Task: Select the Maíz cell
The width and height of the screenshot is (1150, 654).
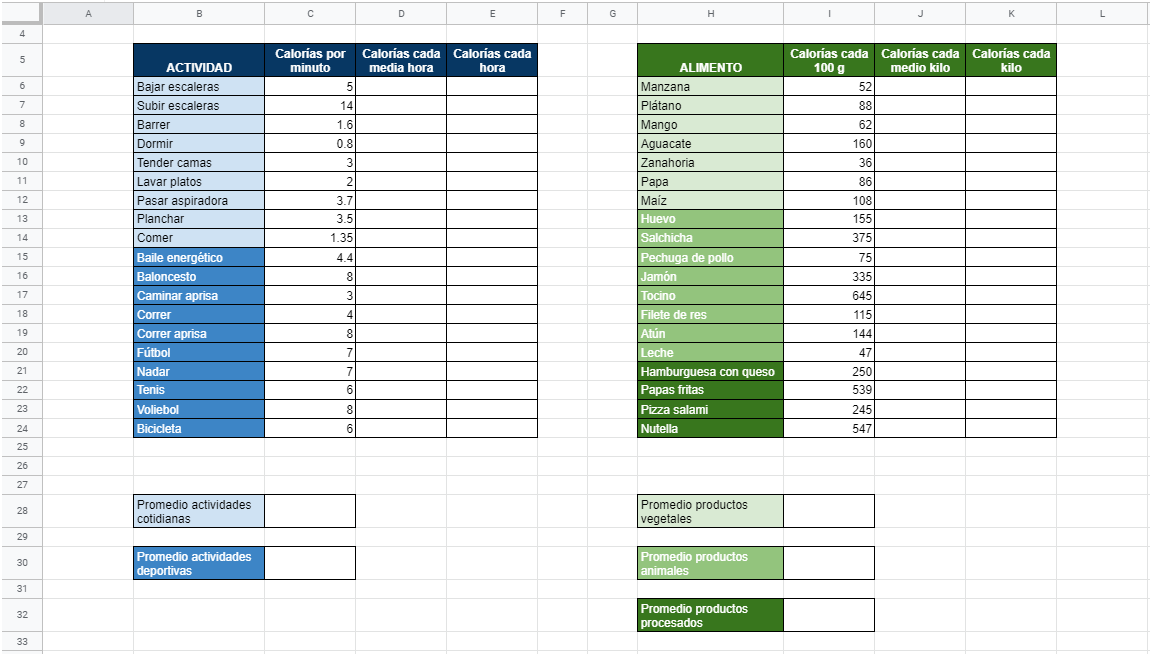Action: 711,201
